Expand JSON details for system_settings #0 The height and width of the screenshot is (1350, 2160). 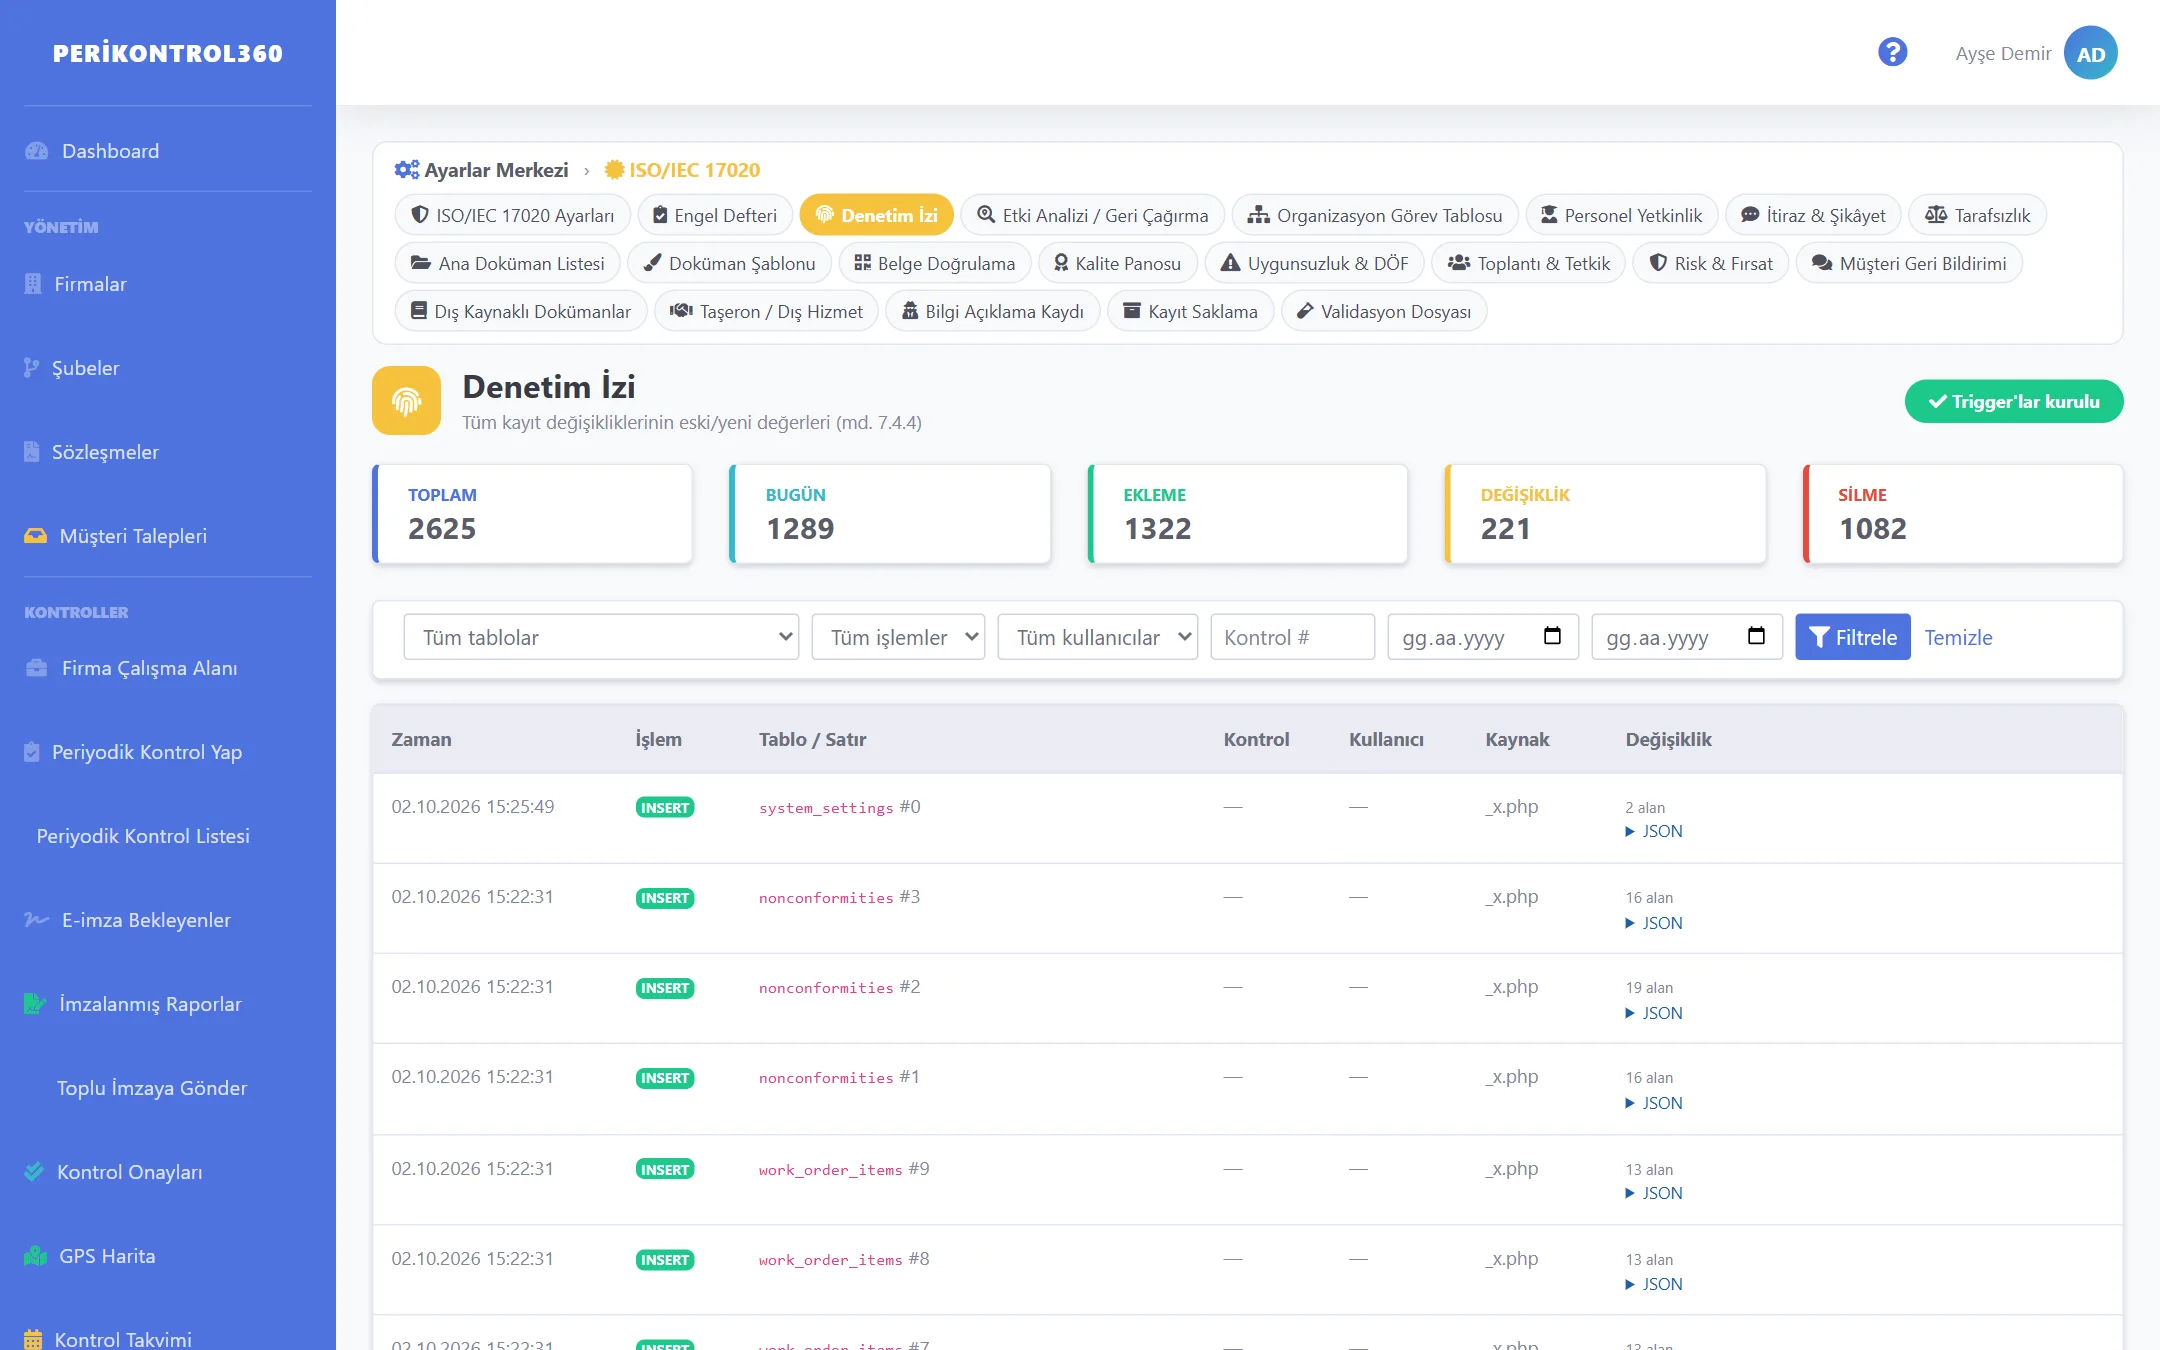(1654, 831)
